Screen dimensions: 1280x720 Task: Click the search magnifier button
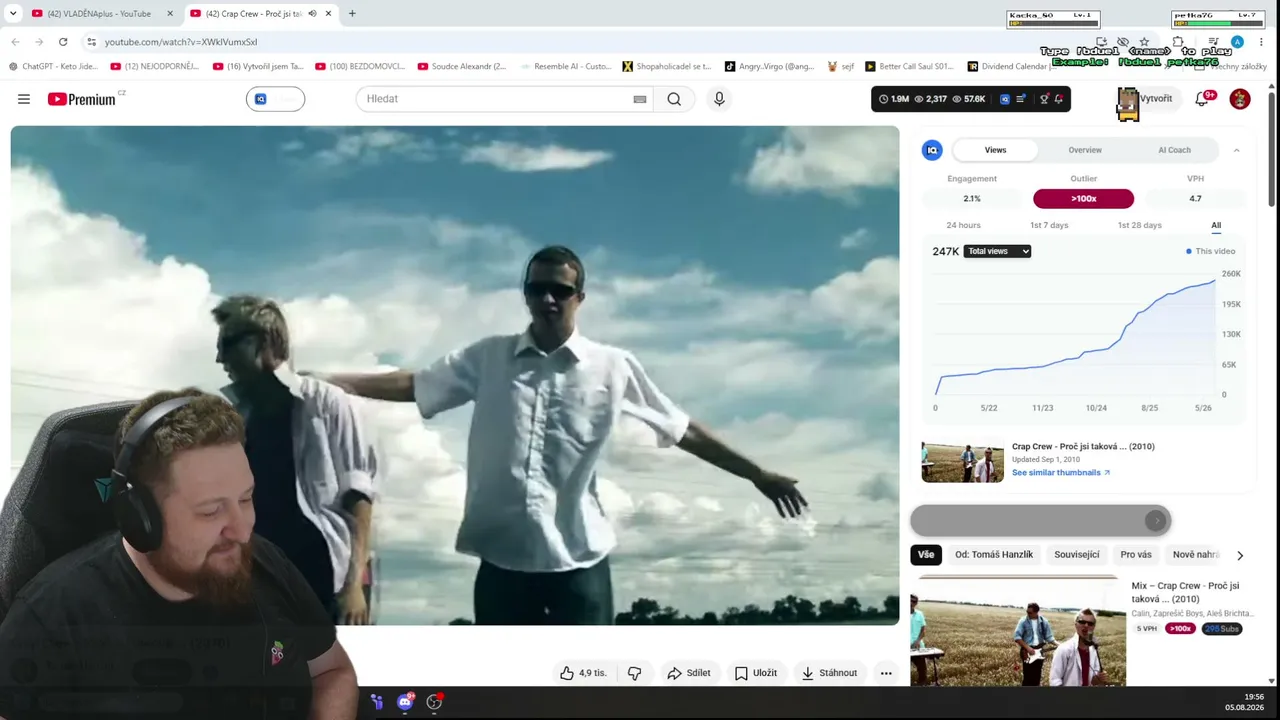(x=674, y=99)
